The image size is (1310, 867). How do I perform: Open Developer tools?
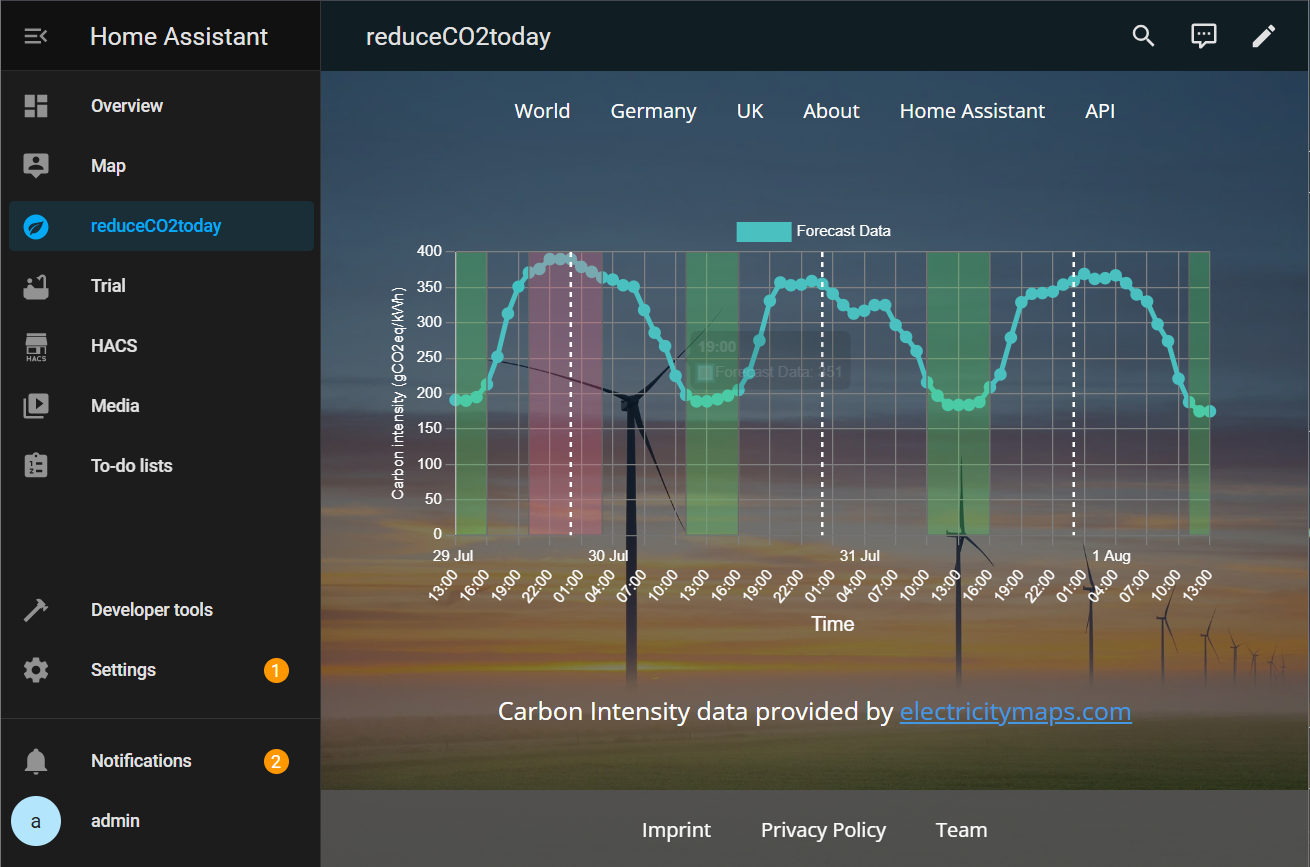tap(161, 610)
